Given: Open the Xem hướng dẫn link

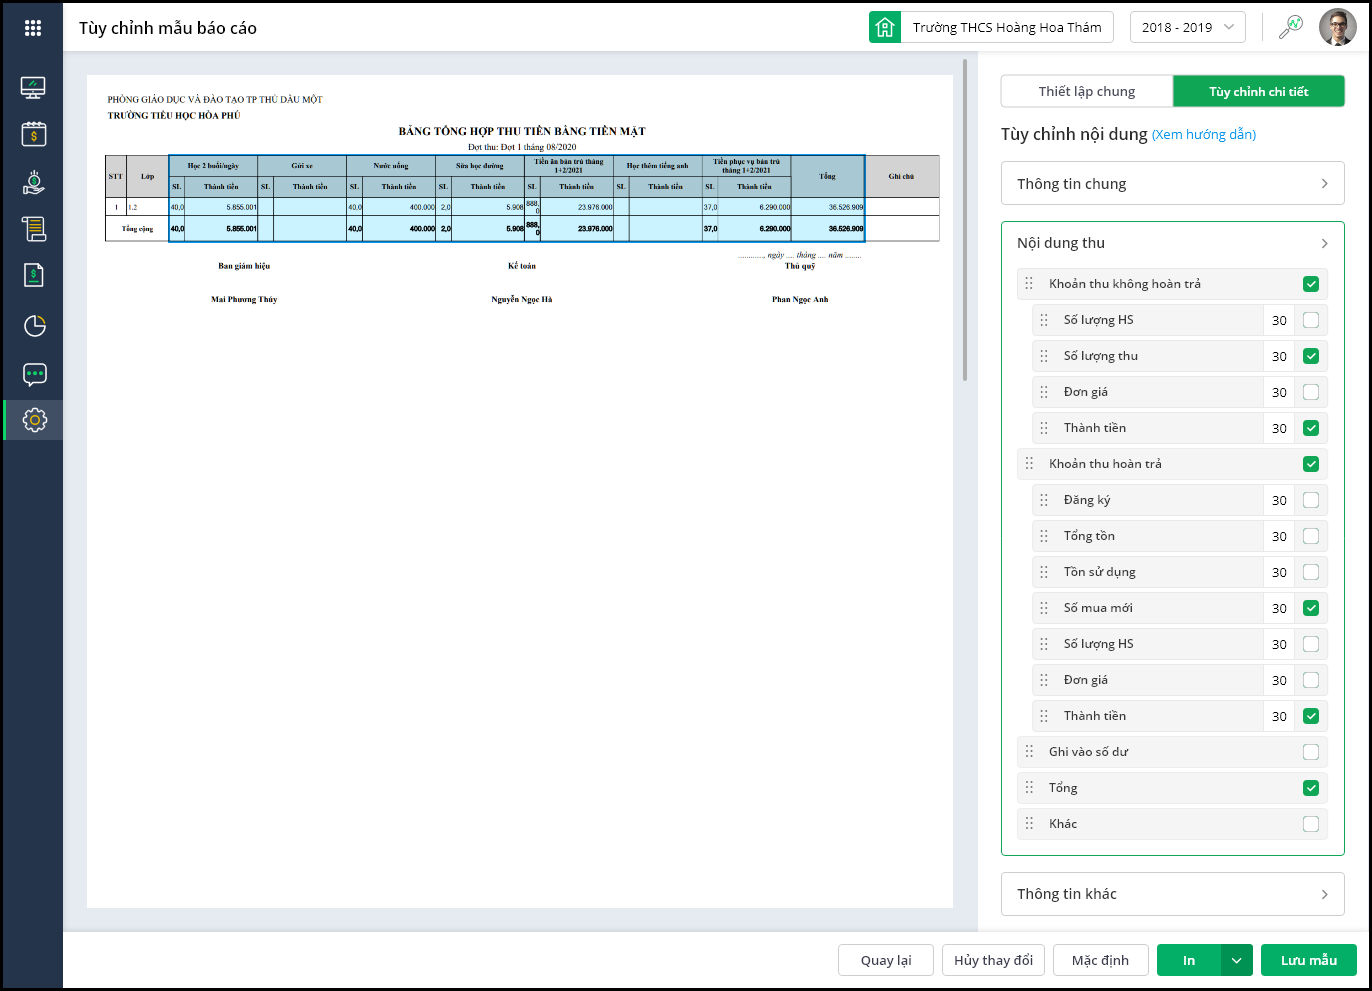Looking at the screenshot, I should (1204, 134).
